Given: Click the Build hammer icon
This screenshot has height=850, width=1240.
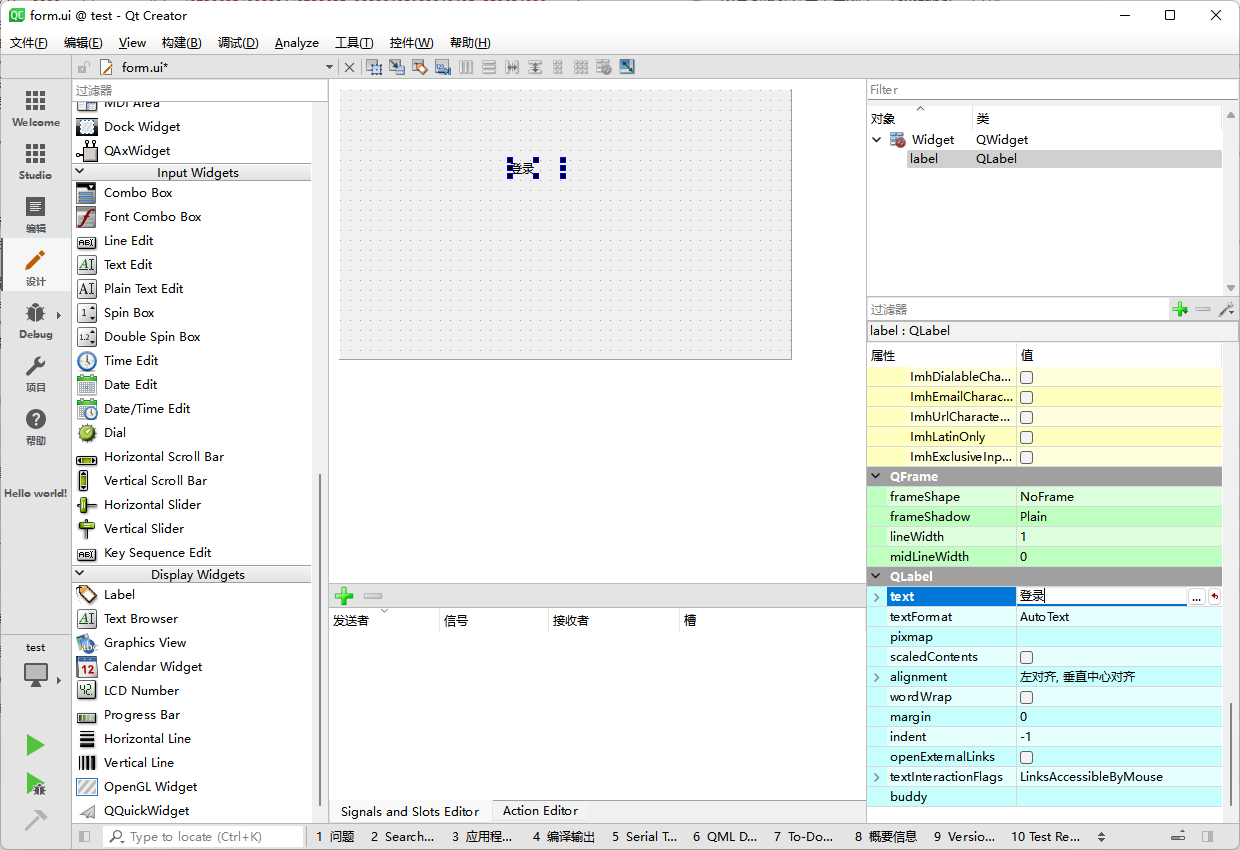Looking at the screenshot, I should (x=36, y=820).
